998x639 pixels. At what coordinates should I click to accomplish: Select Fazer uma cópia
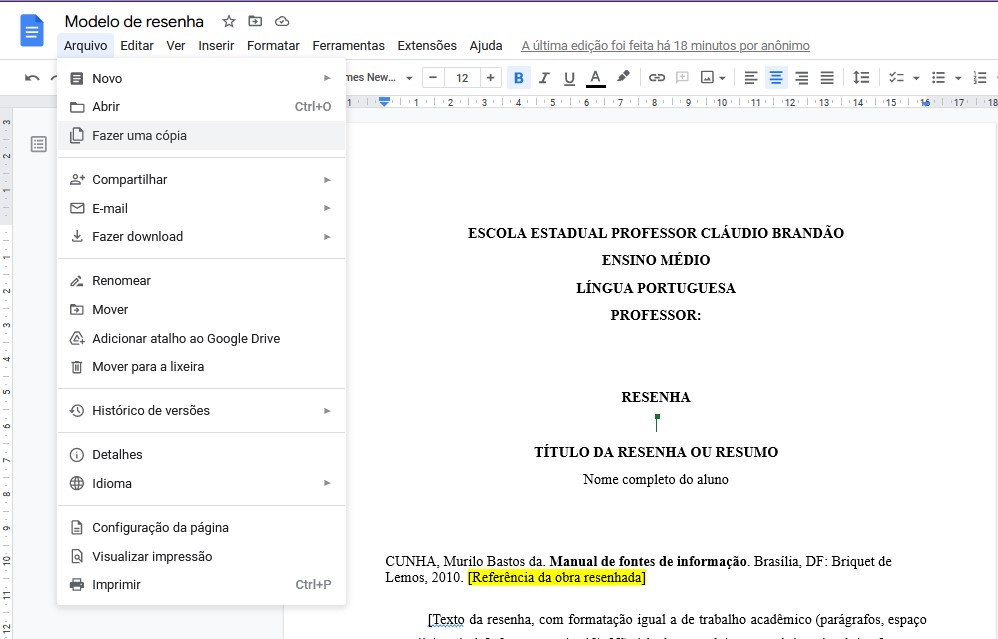click(x=201, y=135)
